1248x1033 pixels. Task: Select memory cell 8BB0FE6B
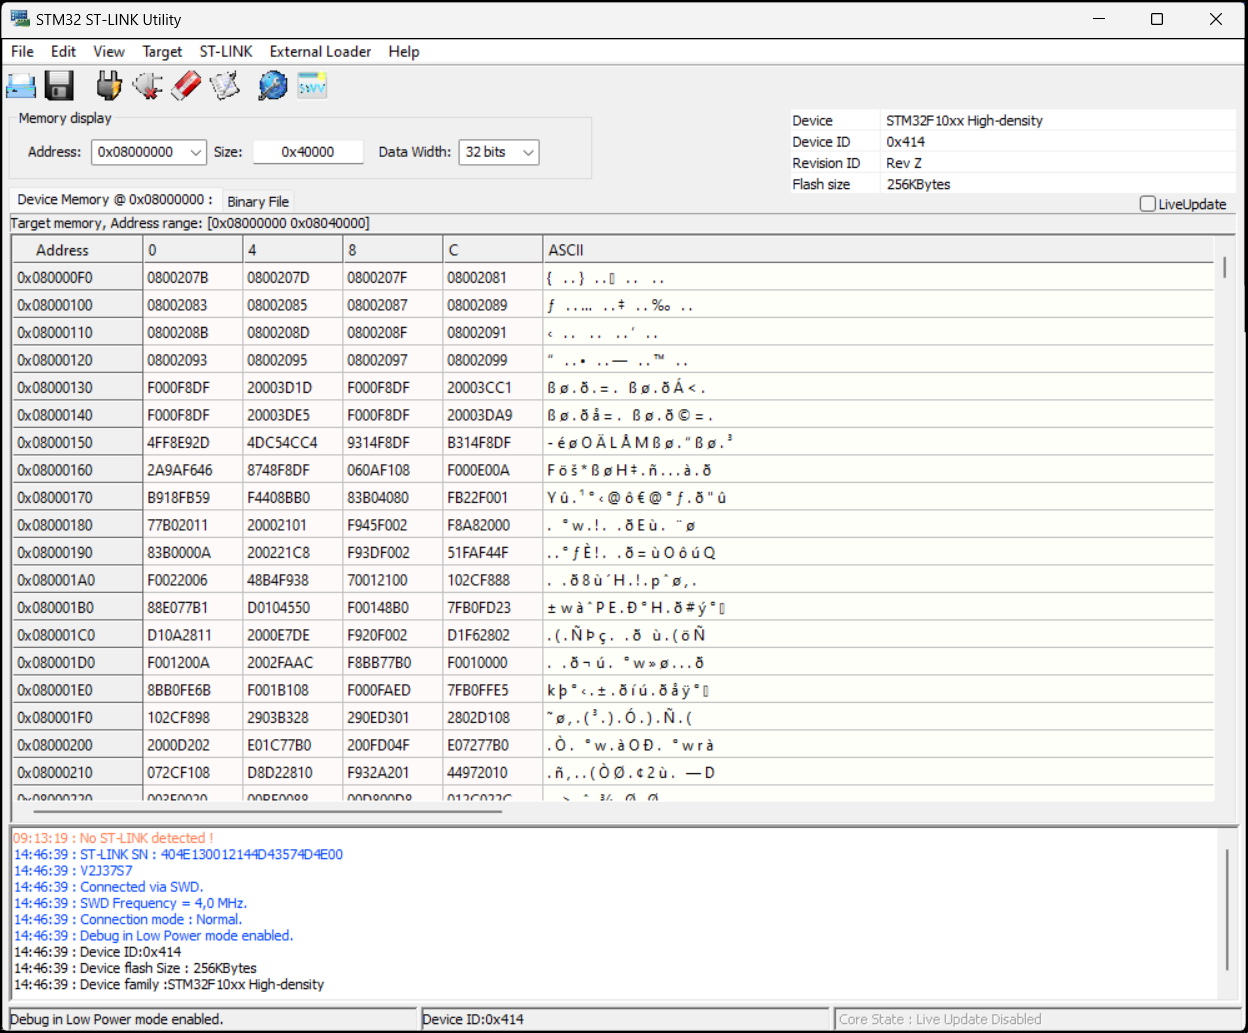point(192,690)
